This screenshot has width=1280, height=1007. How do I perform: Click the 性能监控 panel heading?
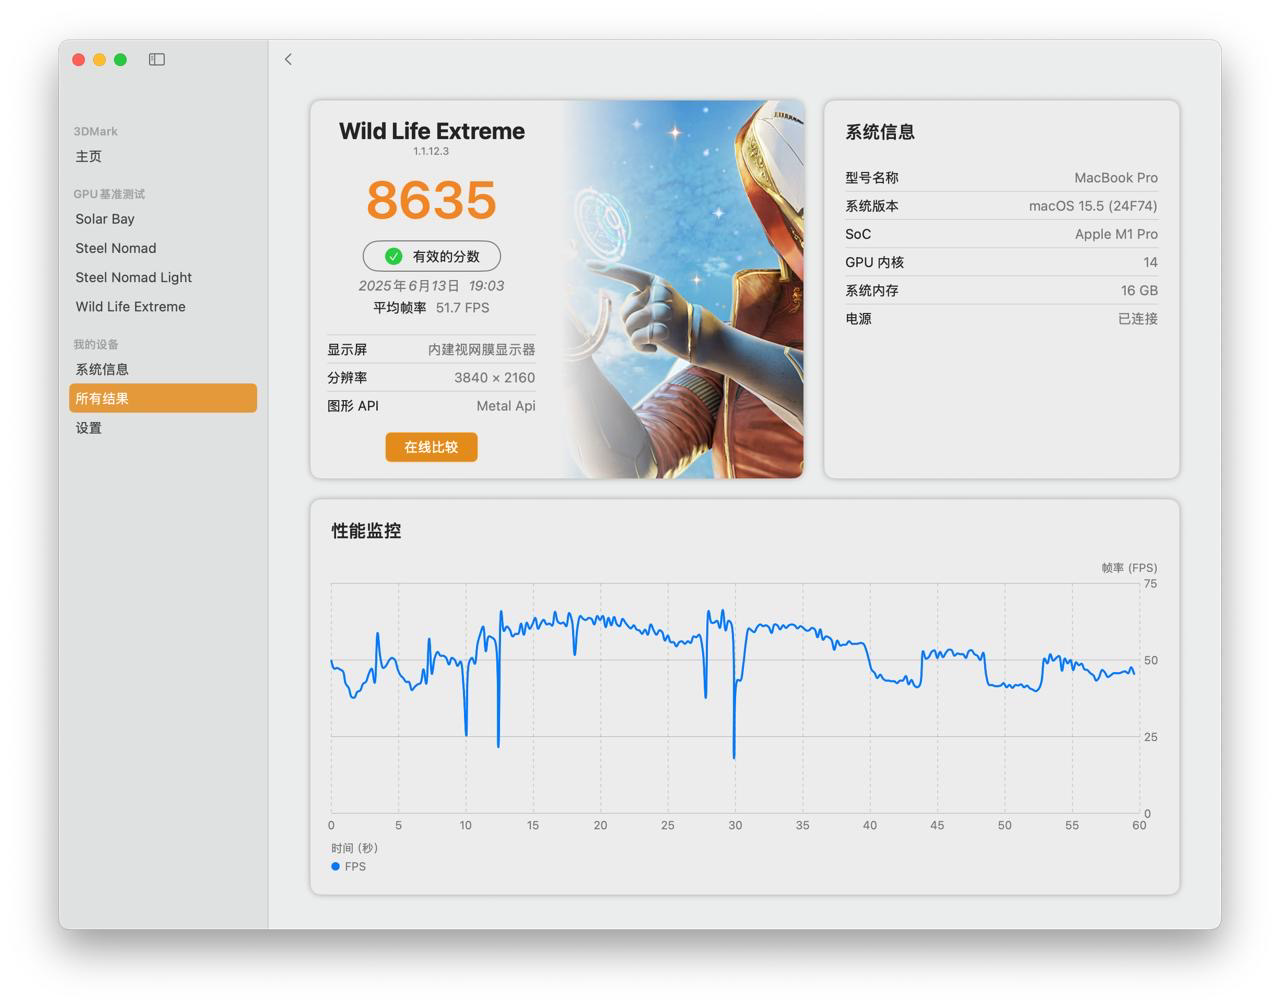point(366,531)
